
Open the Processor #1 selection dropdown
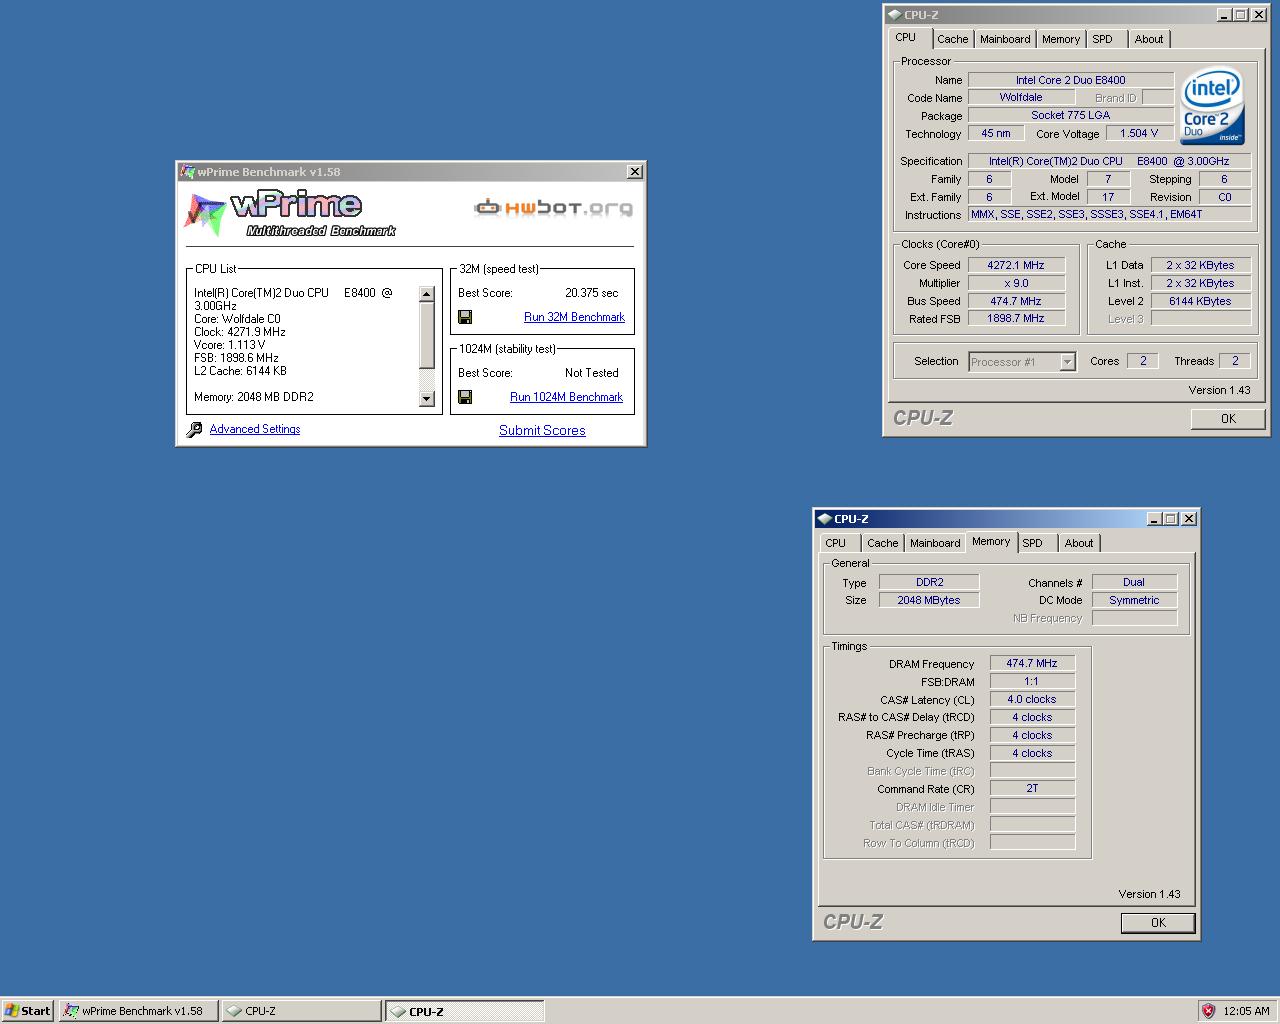coord(1067,362)
